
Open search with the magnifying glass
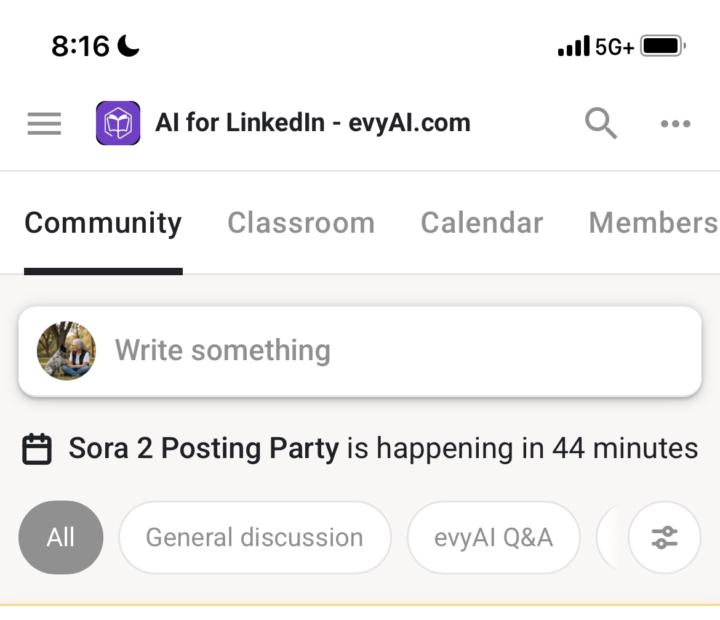pyautogui.click(x=600, y=123)
